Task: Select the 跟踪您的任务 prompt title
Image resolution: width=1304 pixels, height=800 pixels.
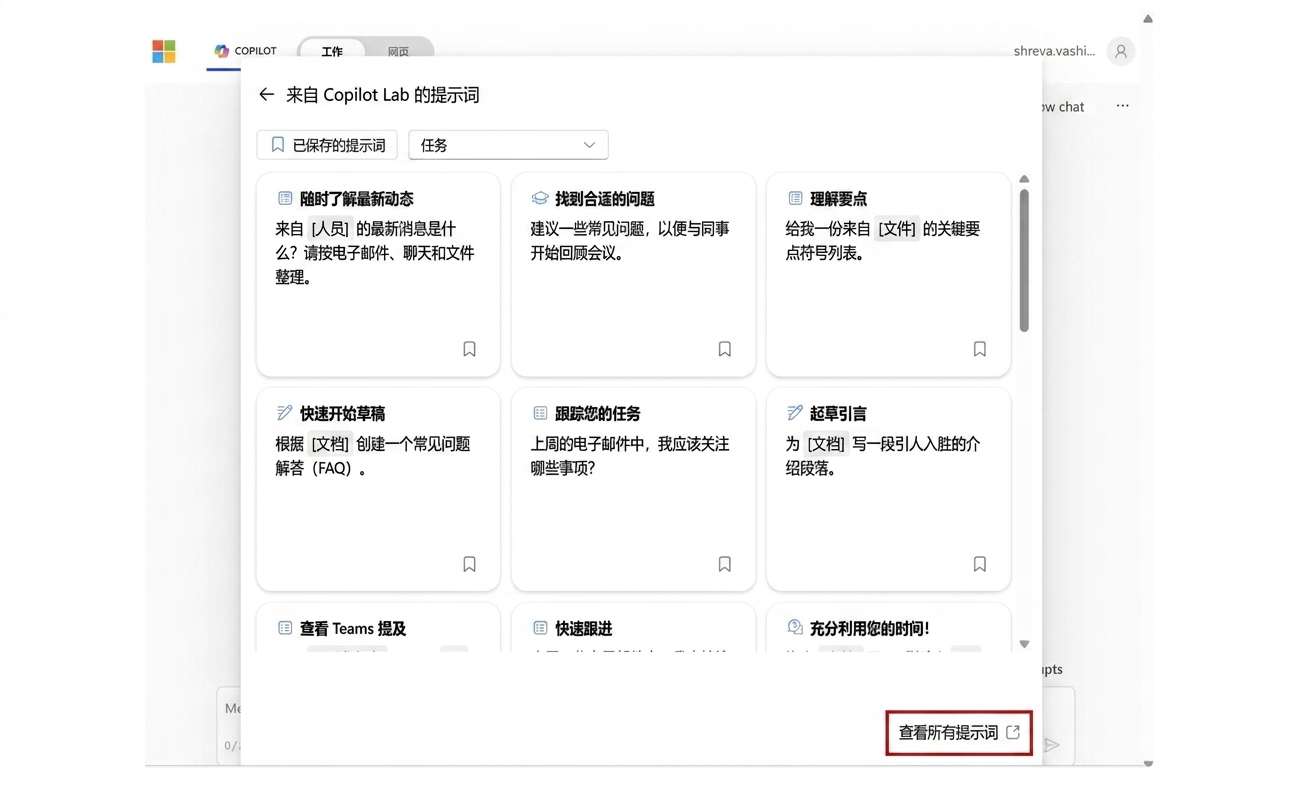Action: click(598, 413)
